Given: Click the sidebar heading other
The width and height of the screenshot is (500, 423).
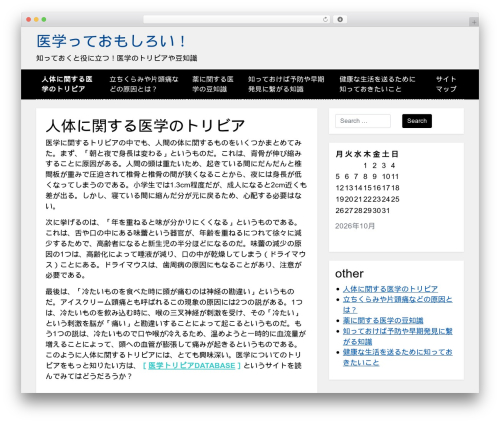Looking at the screenshot, I should (x=349, y=274).
